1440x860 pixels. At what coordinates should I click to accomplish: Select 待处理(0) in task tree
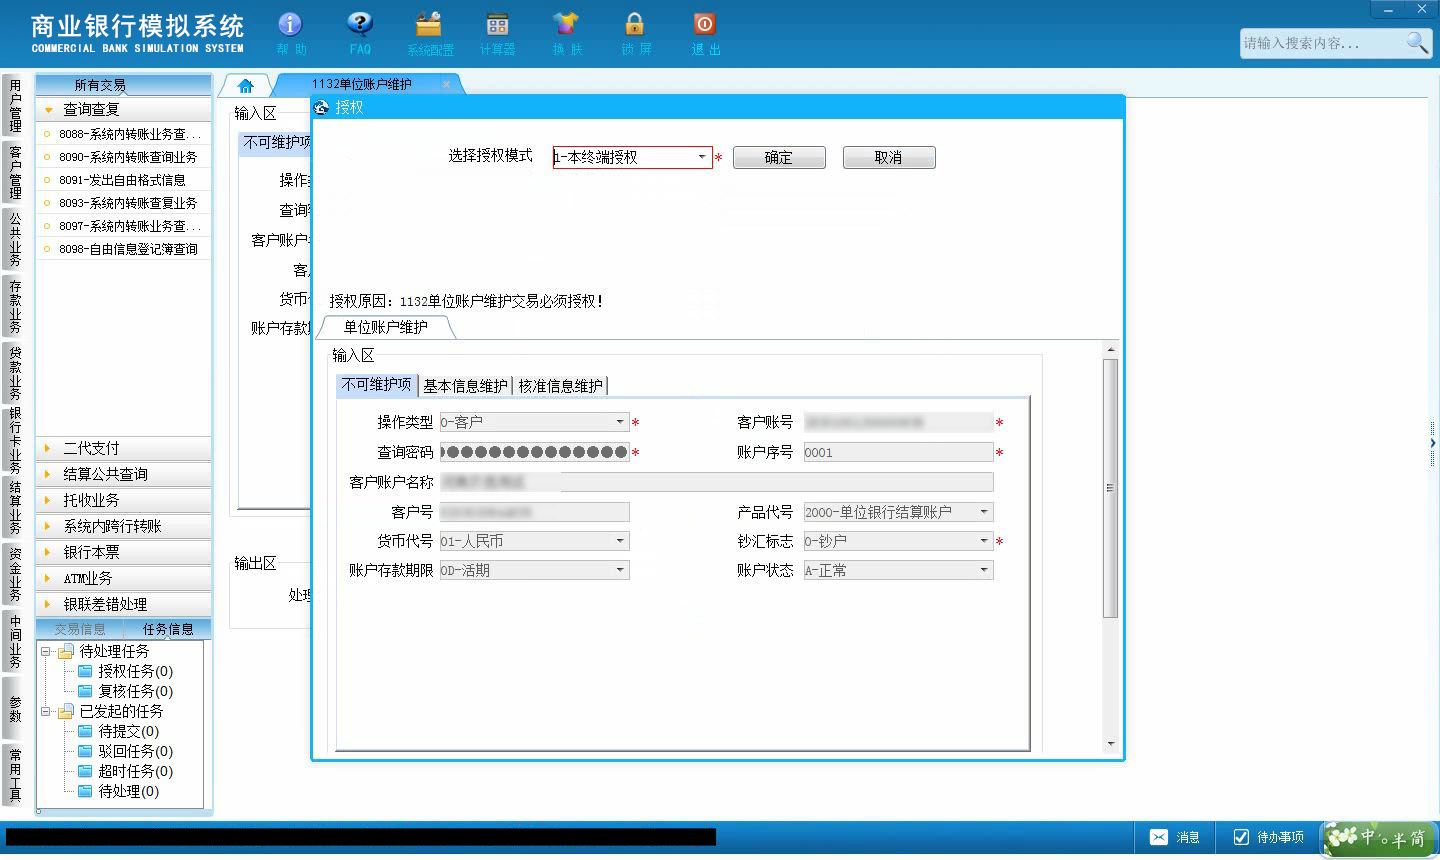(128, 791)
